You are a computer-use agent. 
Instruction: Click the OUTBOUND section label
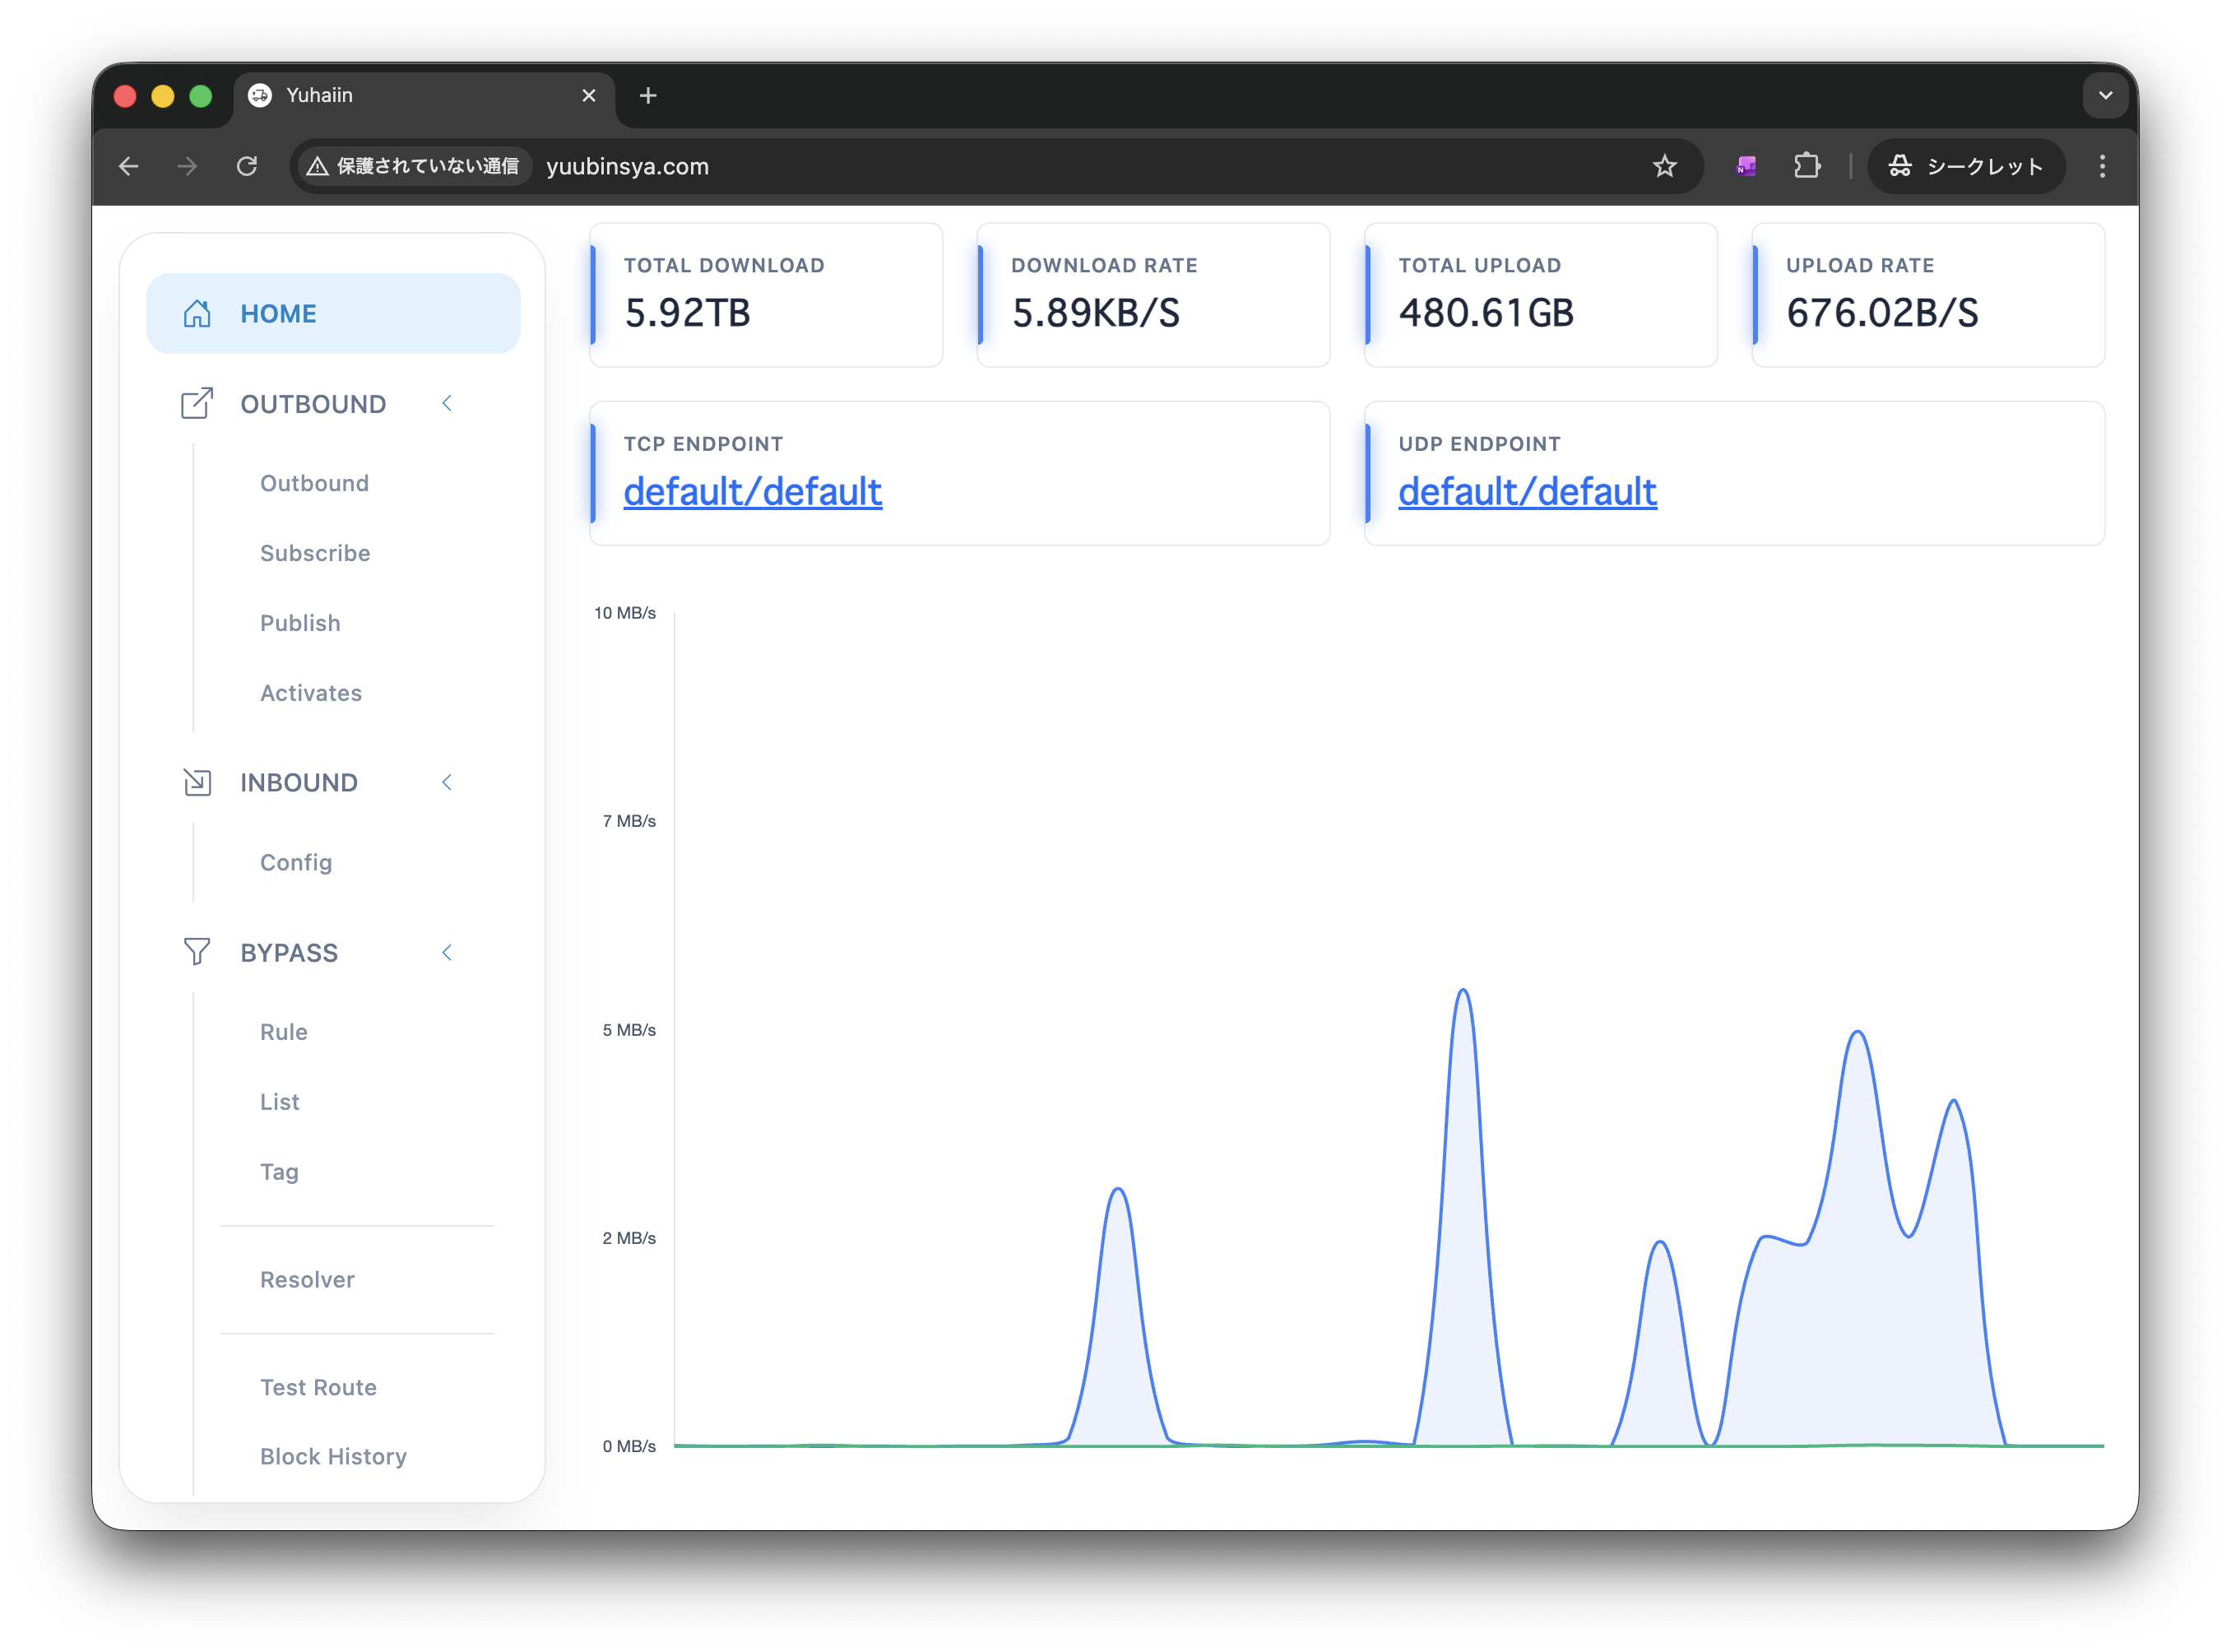pyautogui.click(x=313, y=404)
